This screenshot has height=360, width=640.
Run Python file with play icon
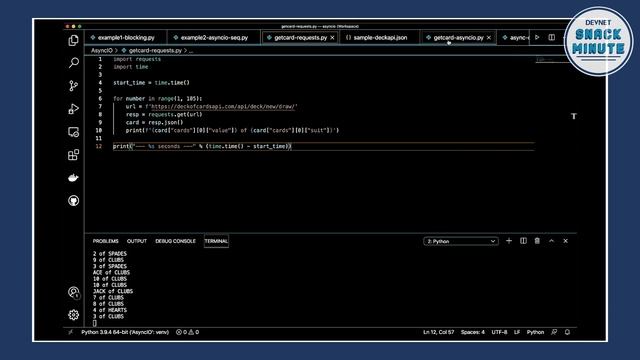tap(537, 38)
